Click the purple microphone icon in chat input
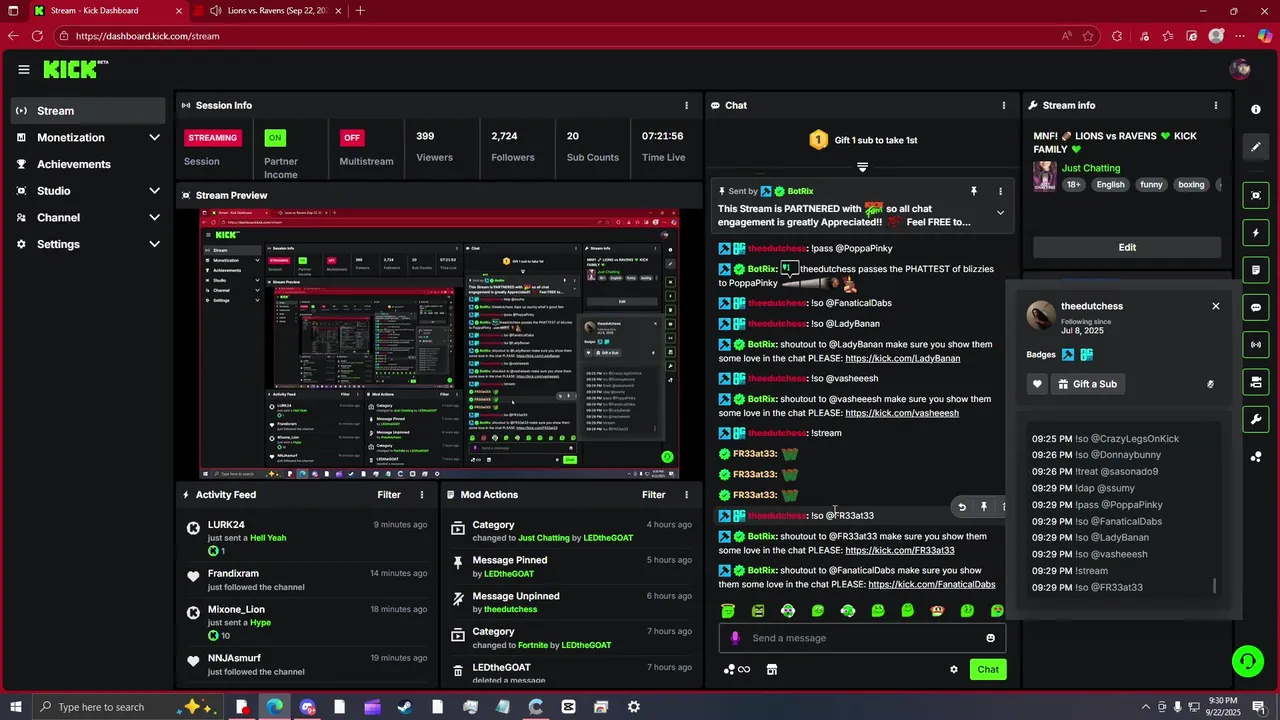Viewport: 1280px width, 720px height. pos(735,638)
